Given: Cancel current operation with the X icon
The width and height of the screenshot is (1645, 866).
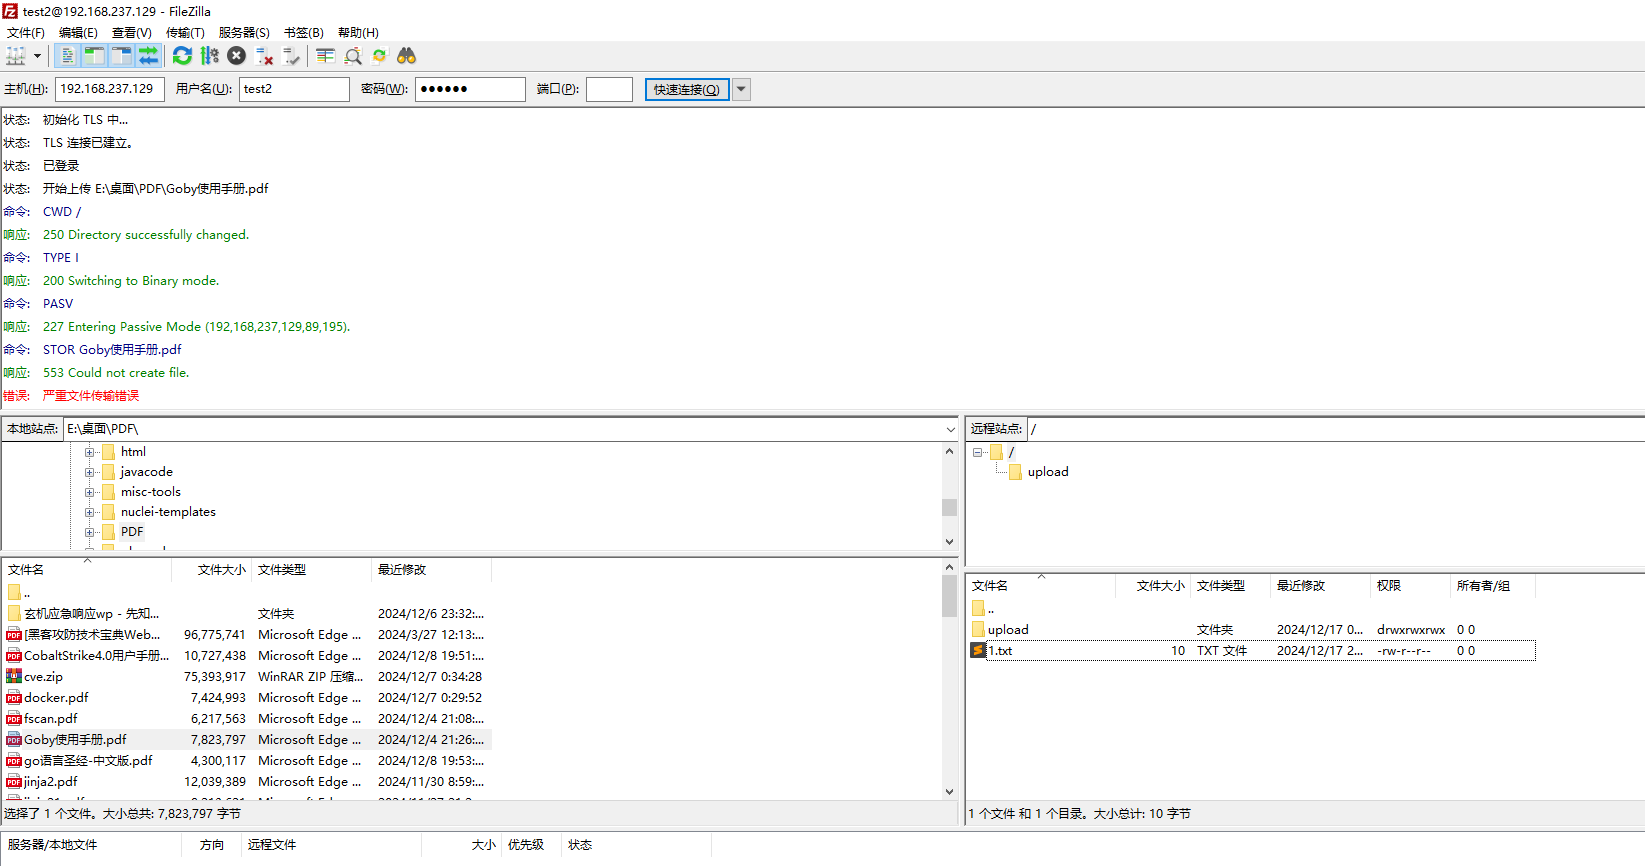Looking at the screenshot, I should [236, 56].
